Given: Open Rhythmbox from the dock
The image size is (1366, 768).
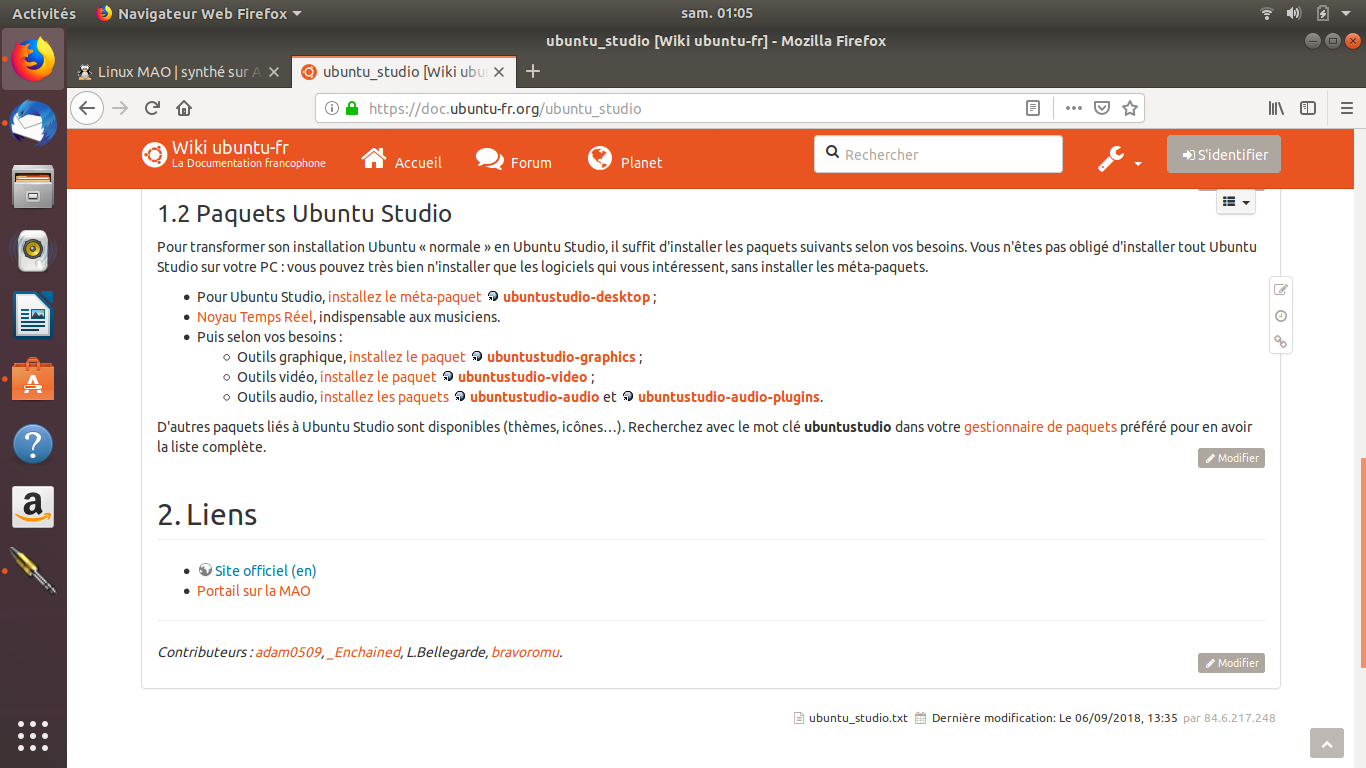Looking at the screenshot, I should pyautogui.click(x=33, y=252).
